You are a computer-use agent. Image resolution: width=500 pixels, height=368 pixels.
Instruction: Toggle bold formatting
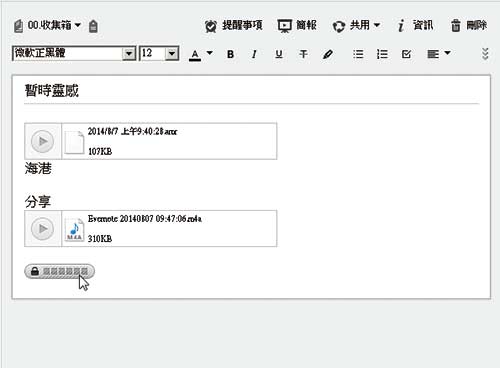pos(230,54)
